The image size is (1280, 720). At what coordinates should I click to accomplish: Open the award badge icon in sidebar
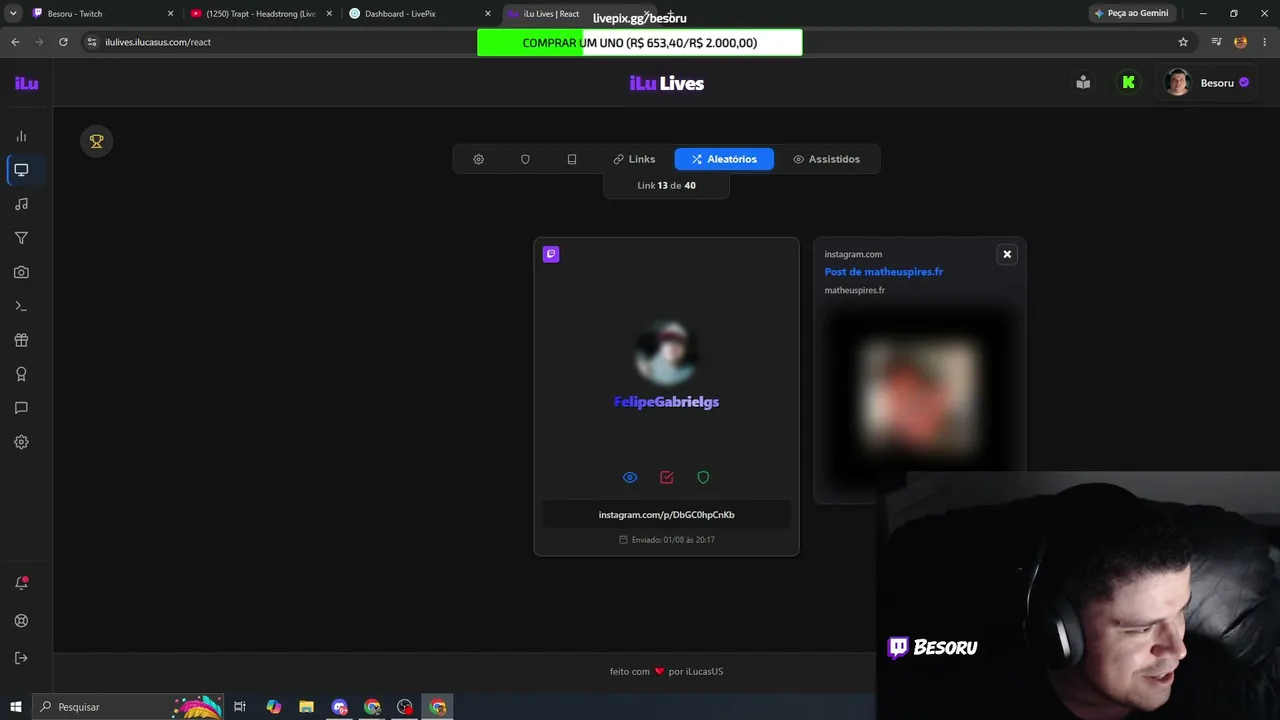[x=21, y=374]
